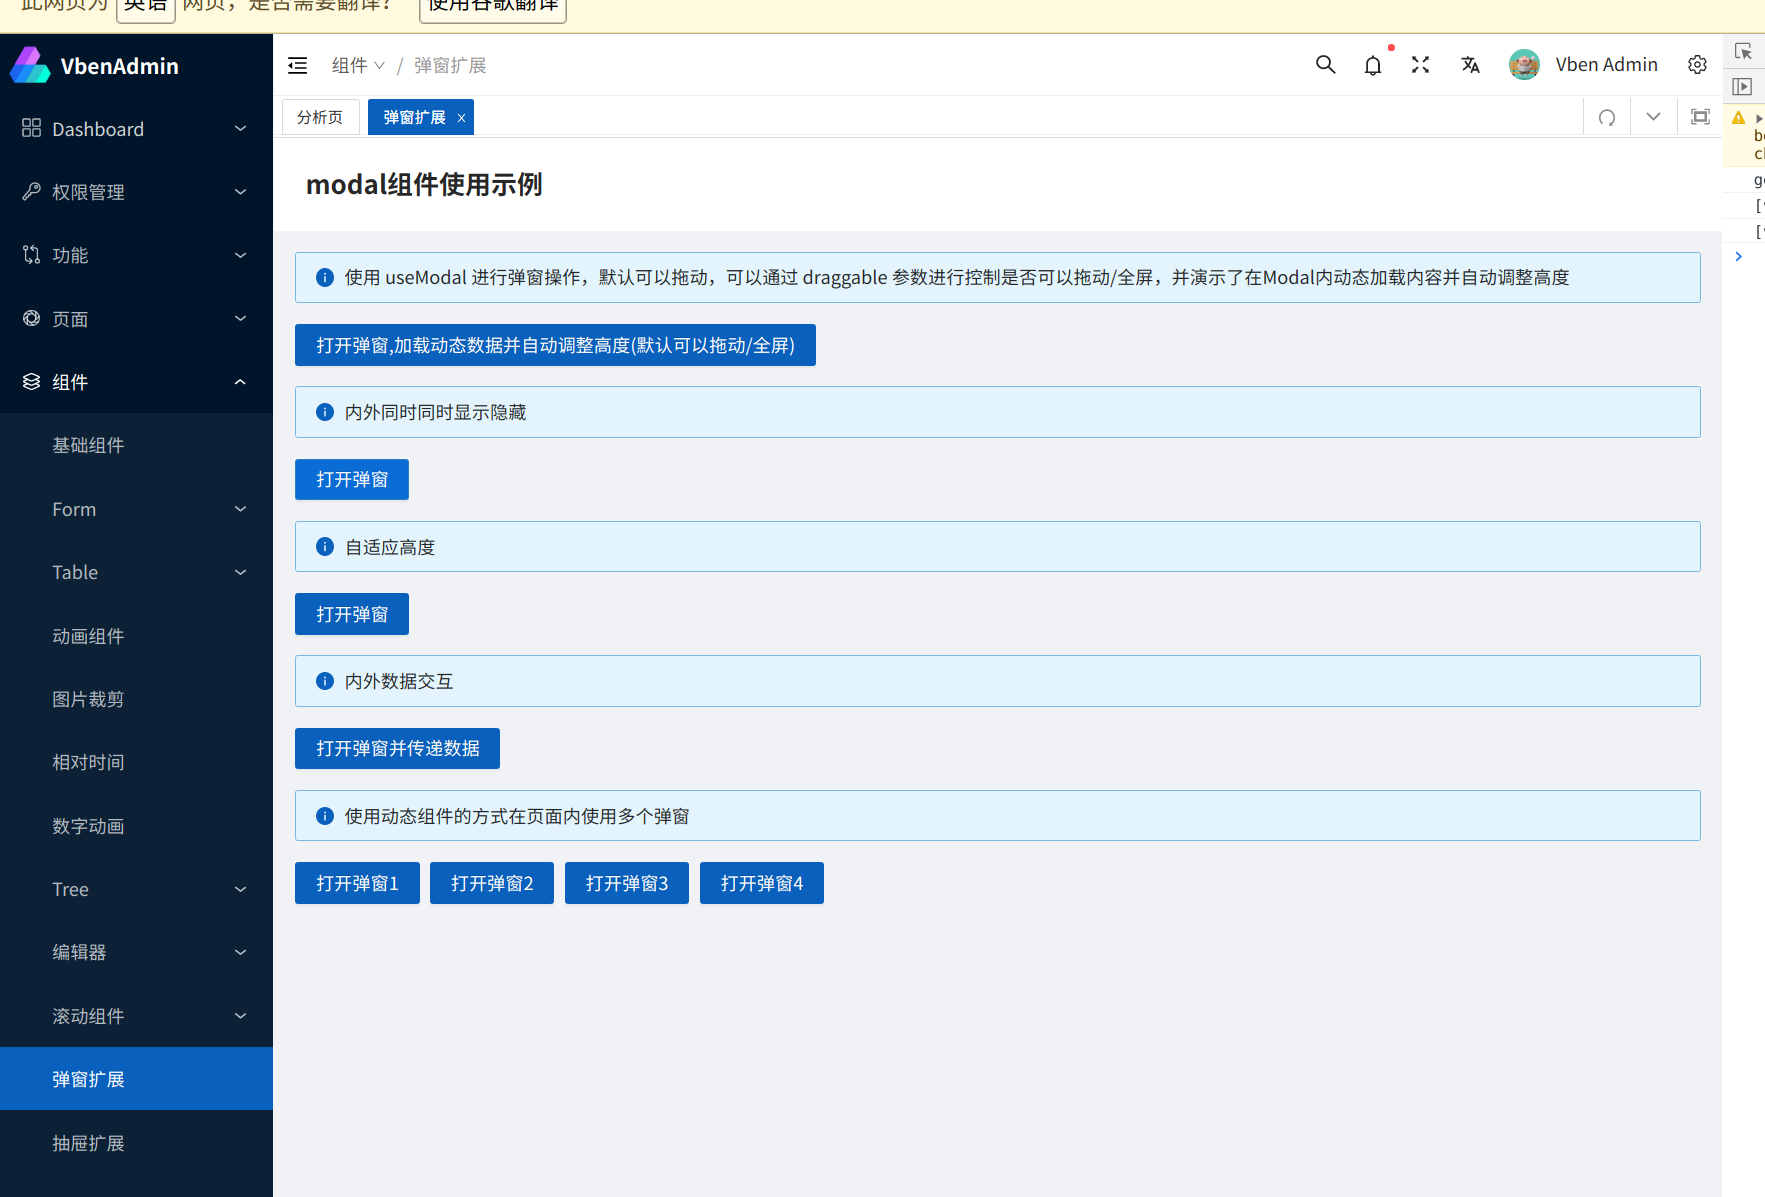Maximize the page content area

point(1699,116)
